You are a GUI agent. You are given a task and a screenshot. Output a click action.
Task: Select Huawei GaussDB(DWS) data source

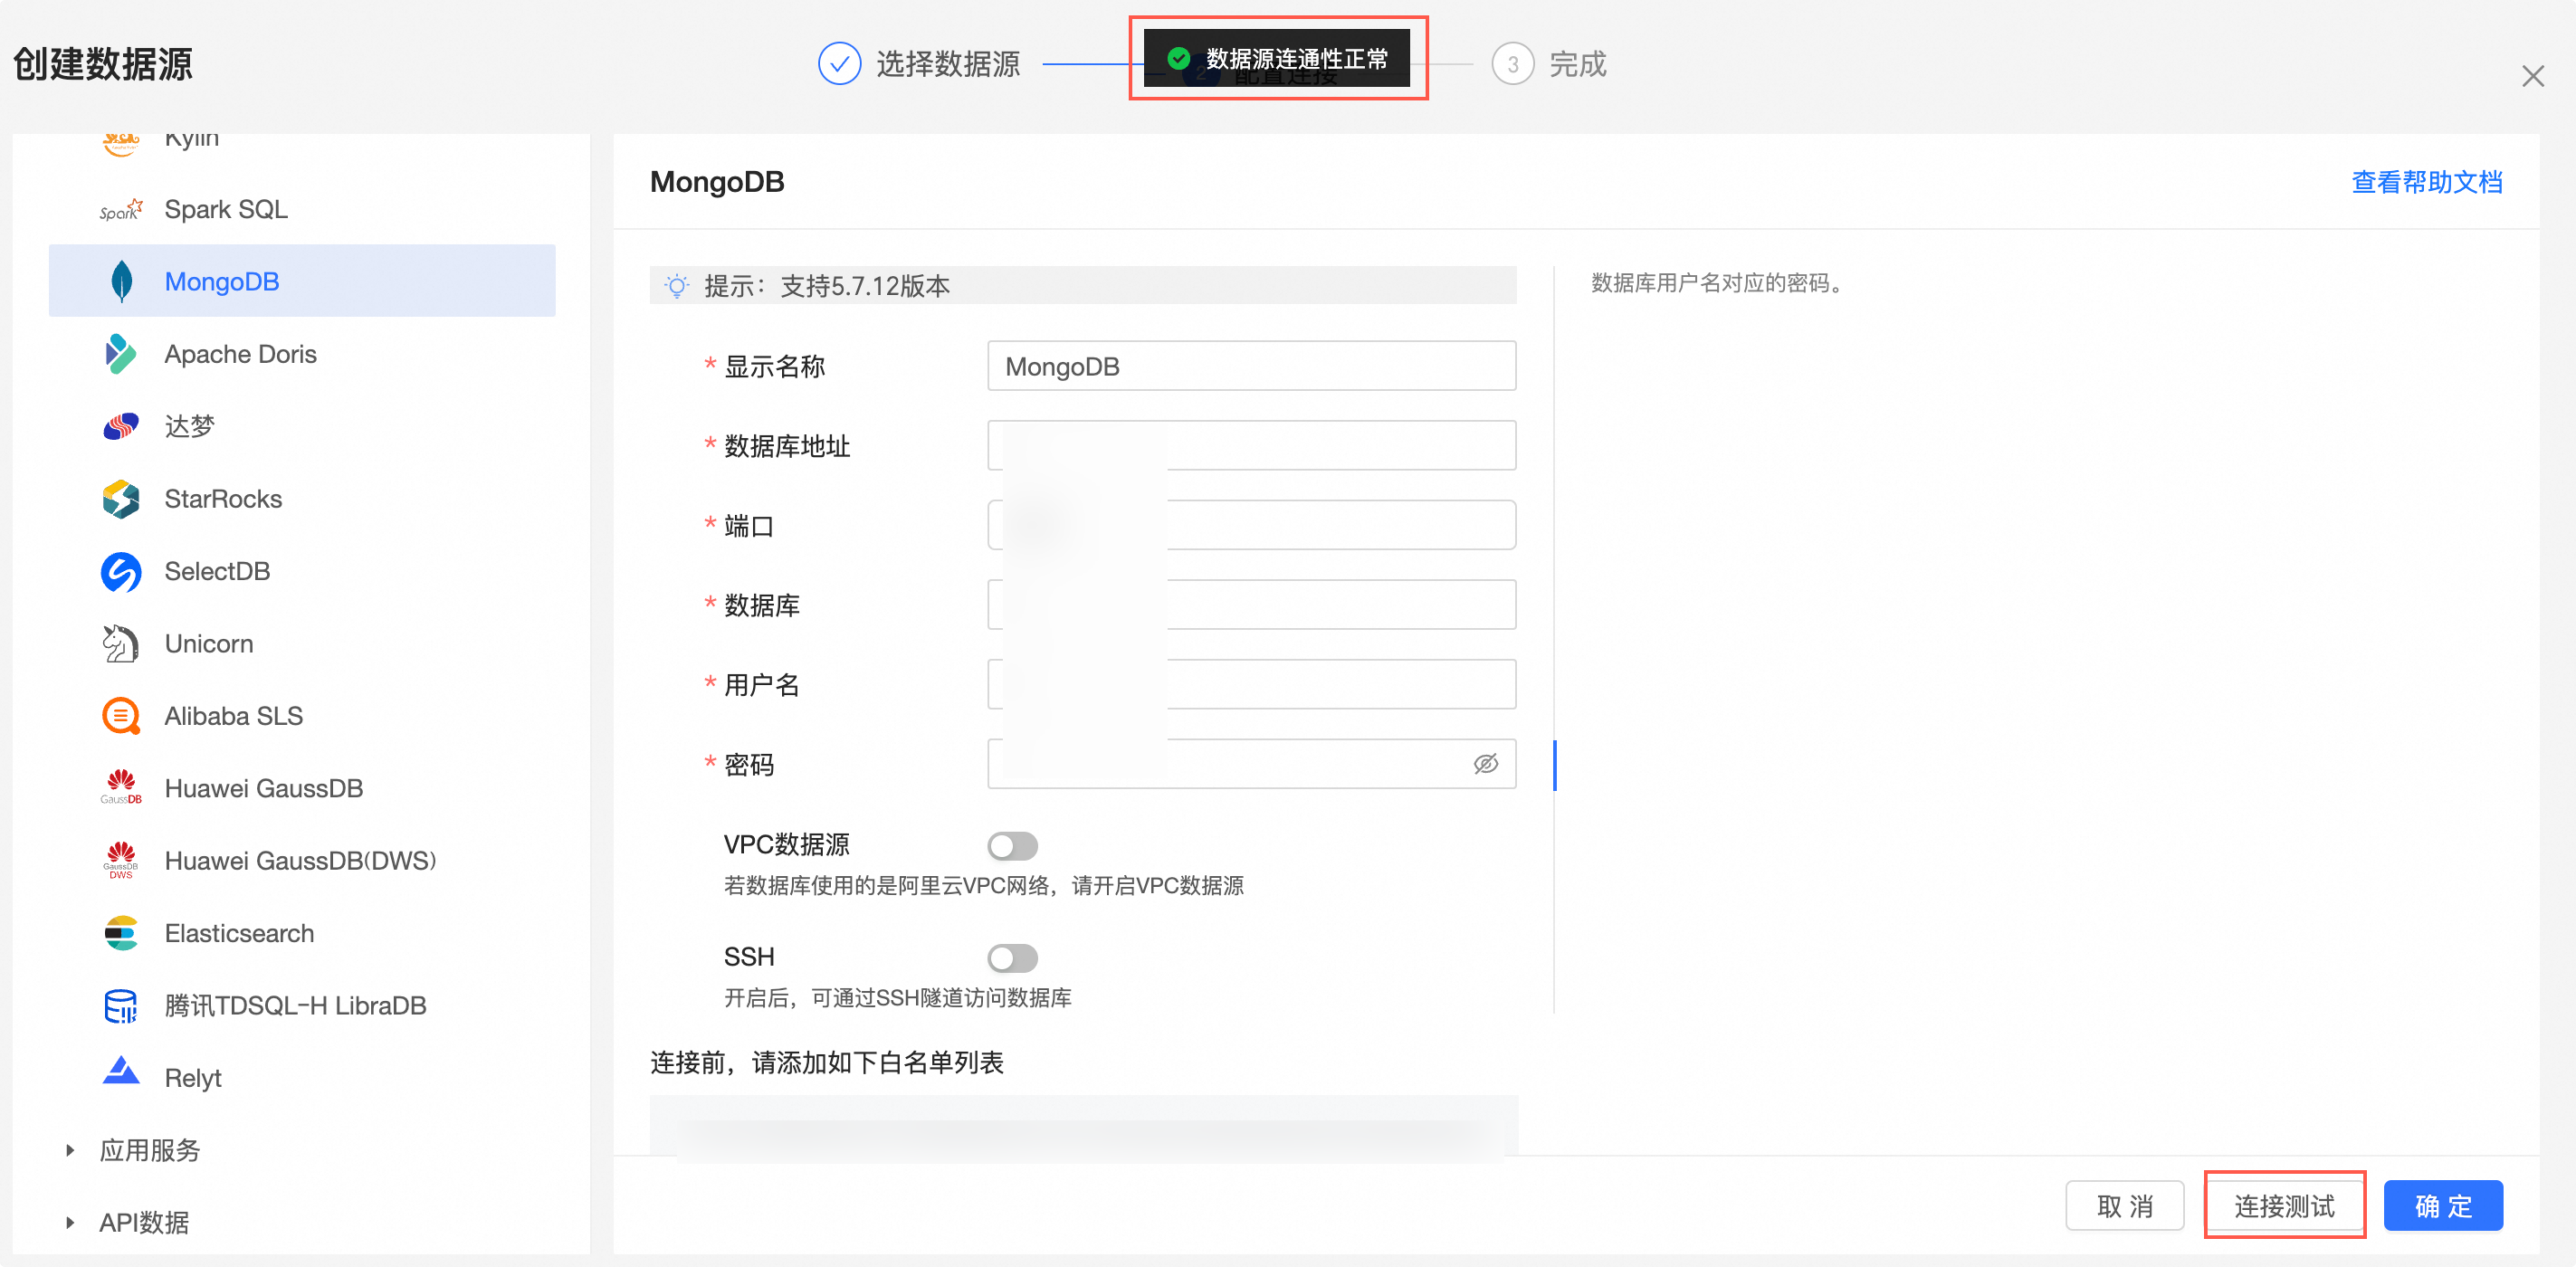302,861
